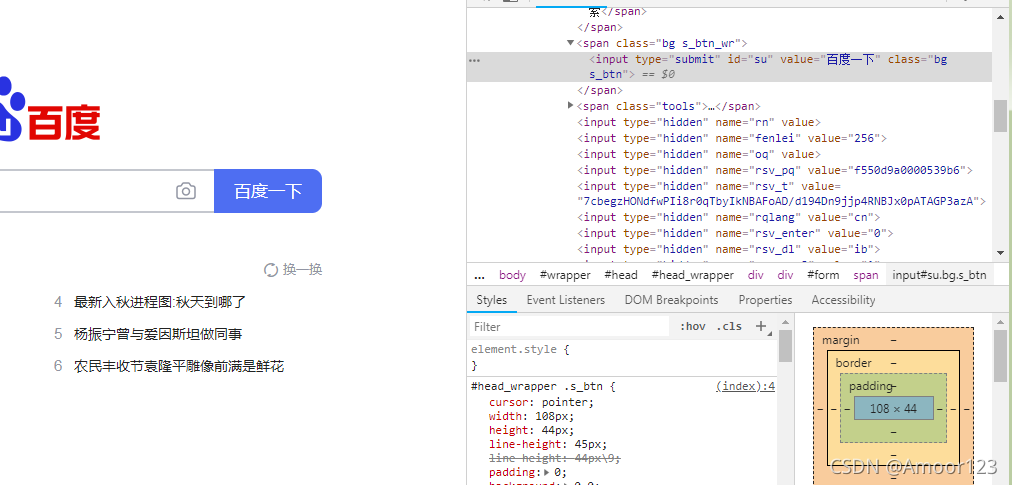Click the margin label in box model

840,340
